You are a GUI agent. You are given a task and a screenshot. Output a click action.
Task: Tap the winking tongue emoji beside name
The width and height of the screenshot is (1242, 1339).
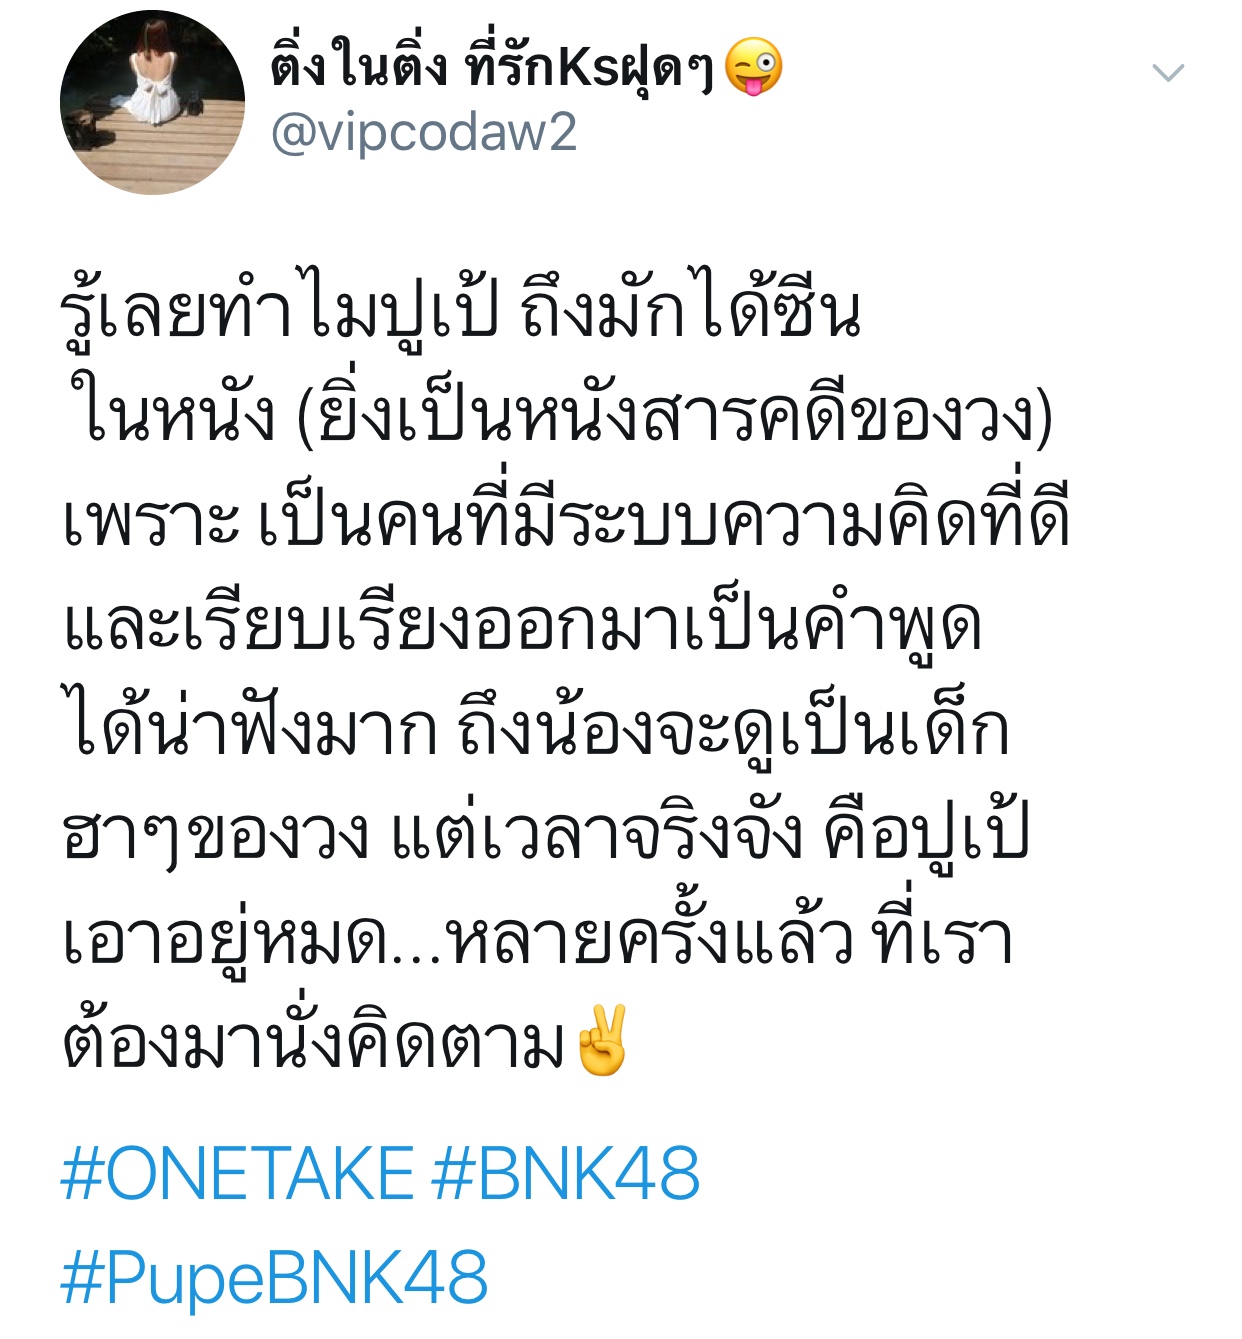753,67
